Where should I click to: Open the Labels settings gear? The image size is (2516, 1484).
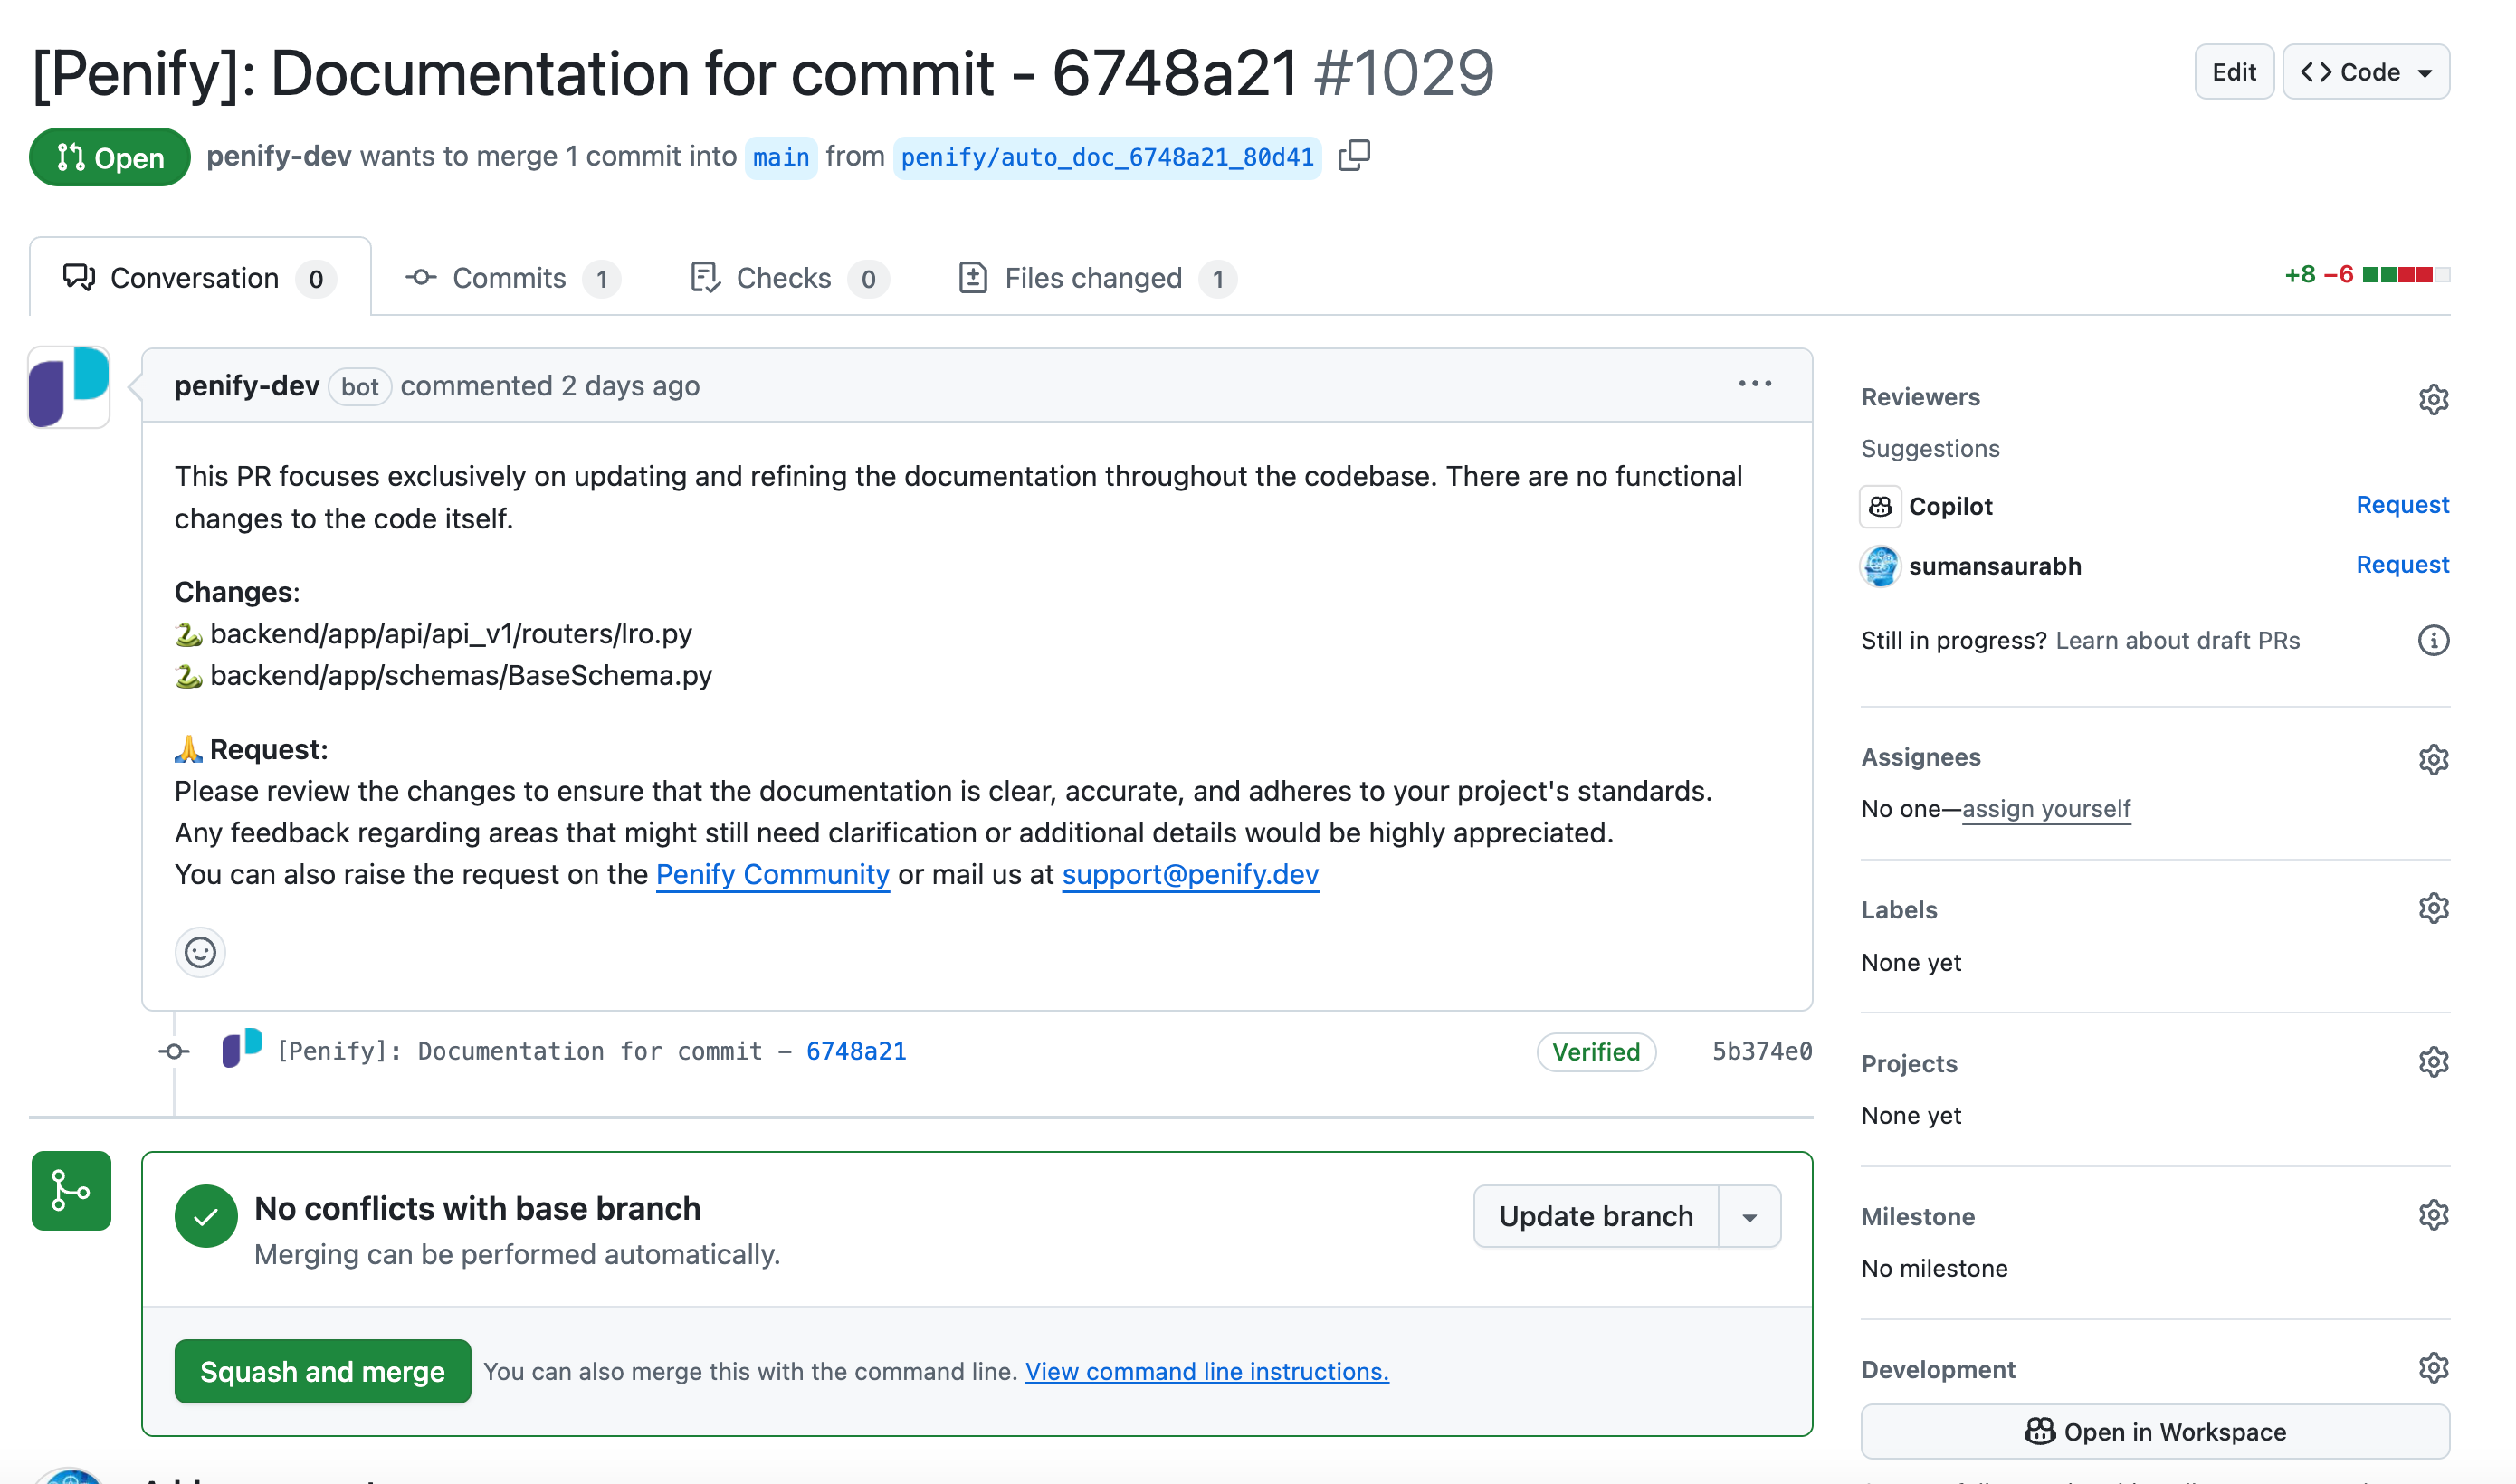click(x=2434, y=908)
